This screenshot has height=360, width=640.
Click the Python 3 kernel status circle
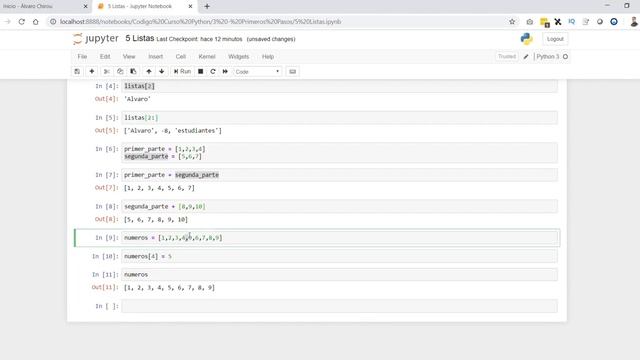(x=565, y=57)
